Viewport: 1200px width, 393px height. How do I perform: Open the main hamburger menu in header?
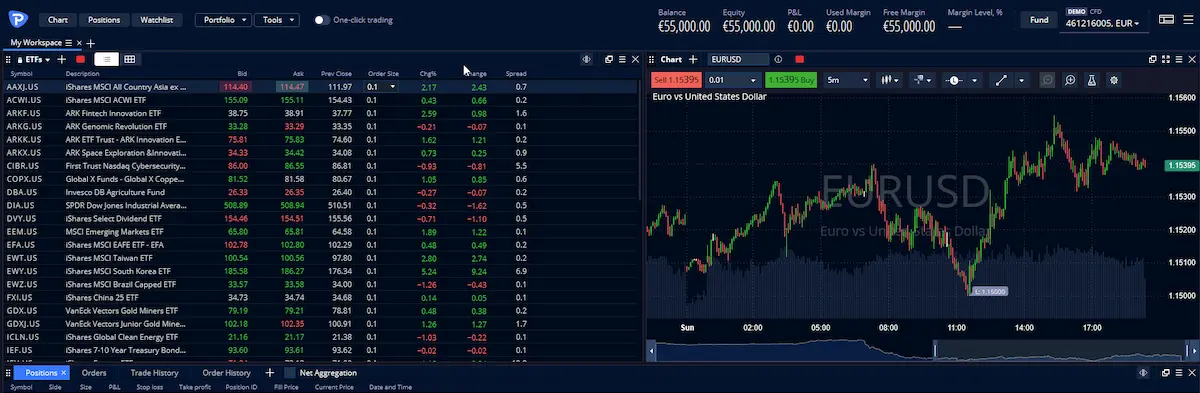pos(1188,19)
